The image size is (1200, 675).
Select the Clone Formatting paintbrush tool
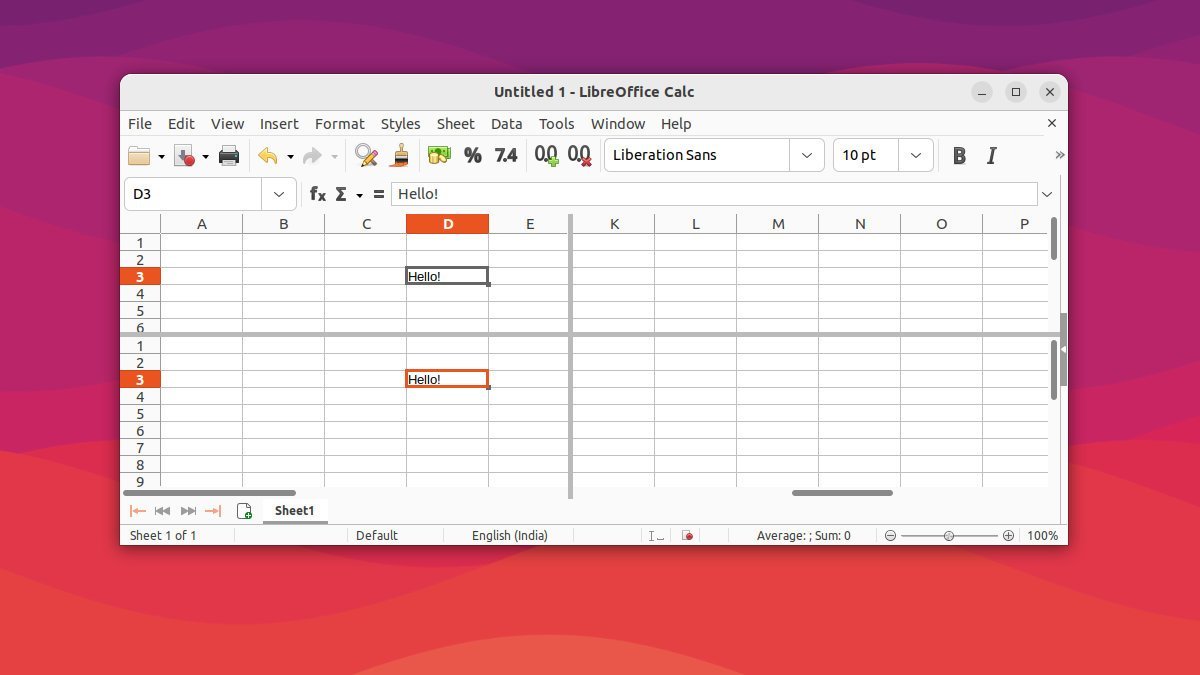click(x=400, y=155)
